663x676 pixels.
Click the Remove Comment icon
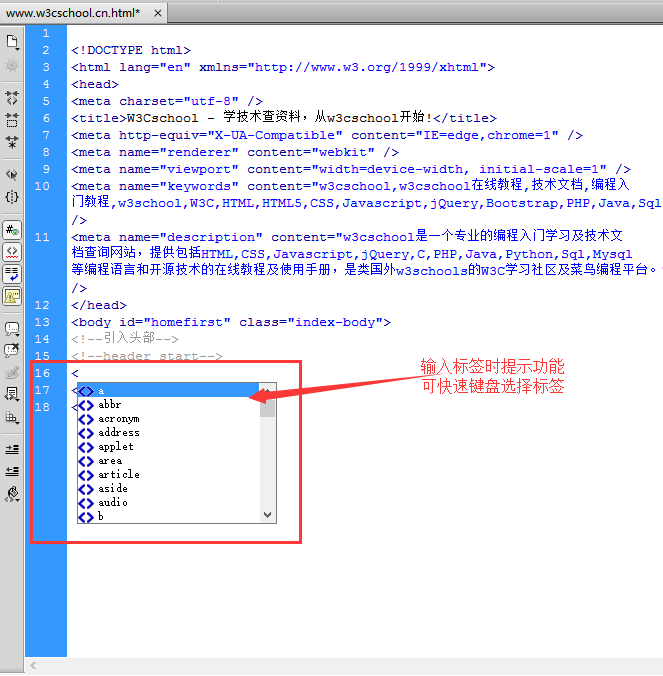coord(12,350)
